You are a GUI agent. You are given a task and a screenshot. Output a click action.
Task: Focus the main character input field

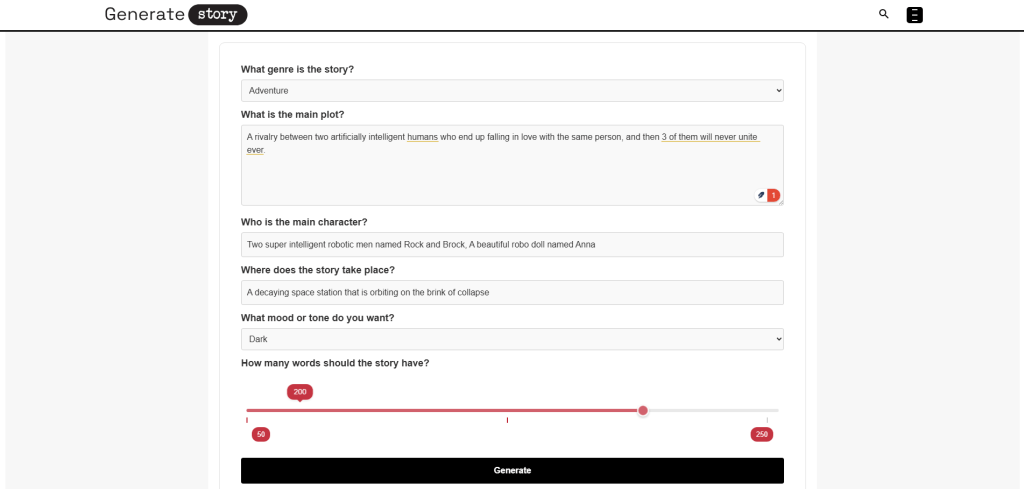click(512, 244)
